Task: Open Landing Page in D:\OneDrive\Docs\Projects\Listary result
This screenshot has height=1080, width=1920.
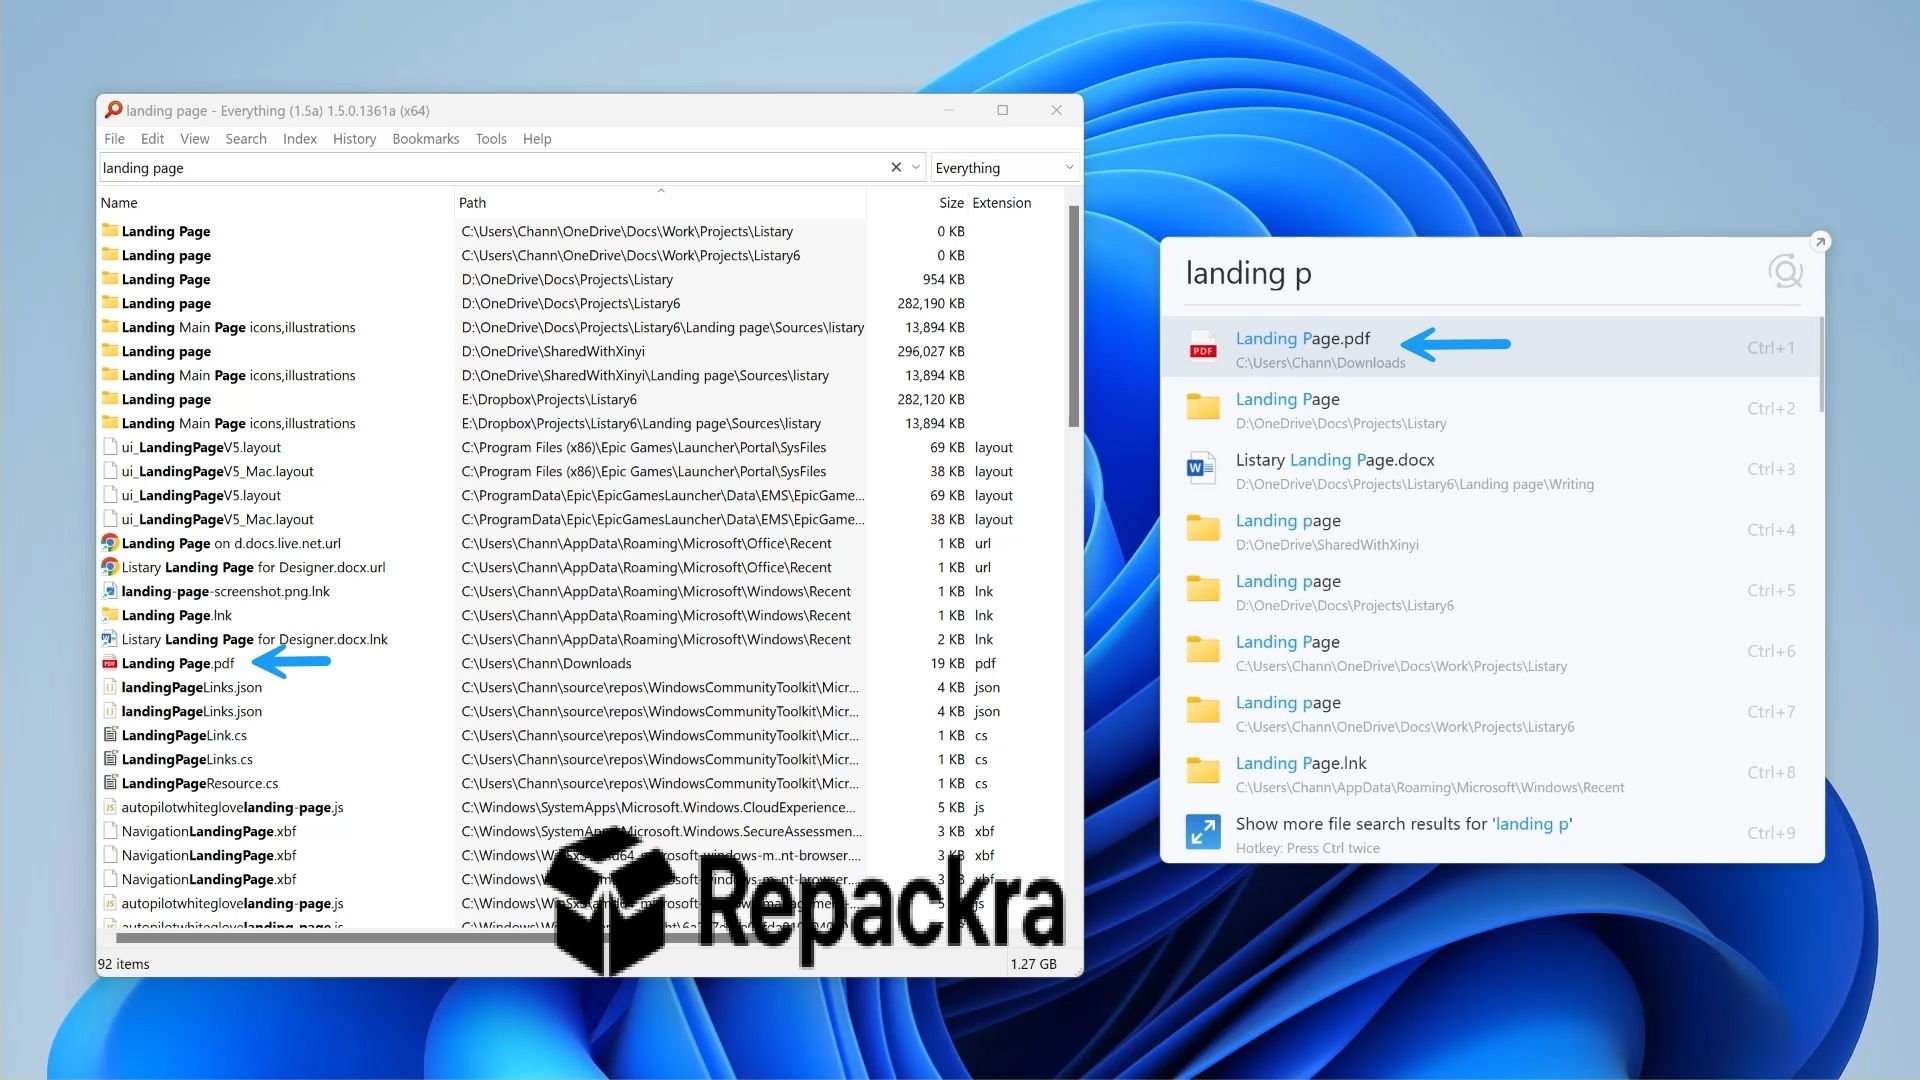Action: click(x=1490, y=409)
